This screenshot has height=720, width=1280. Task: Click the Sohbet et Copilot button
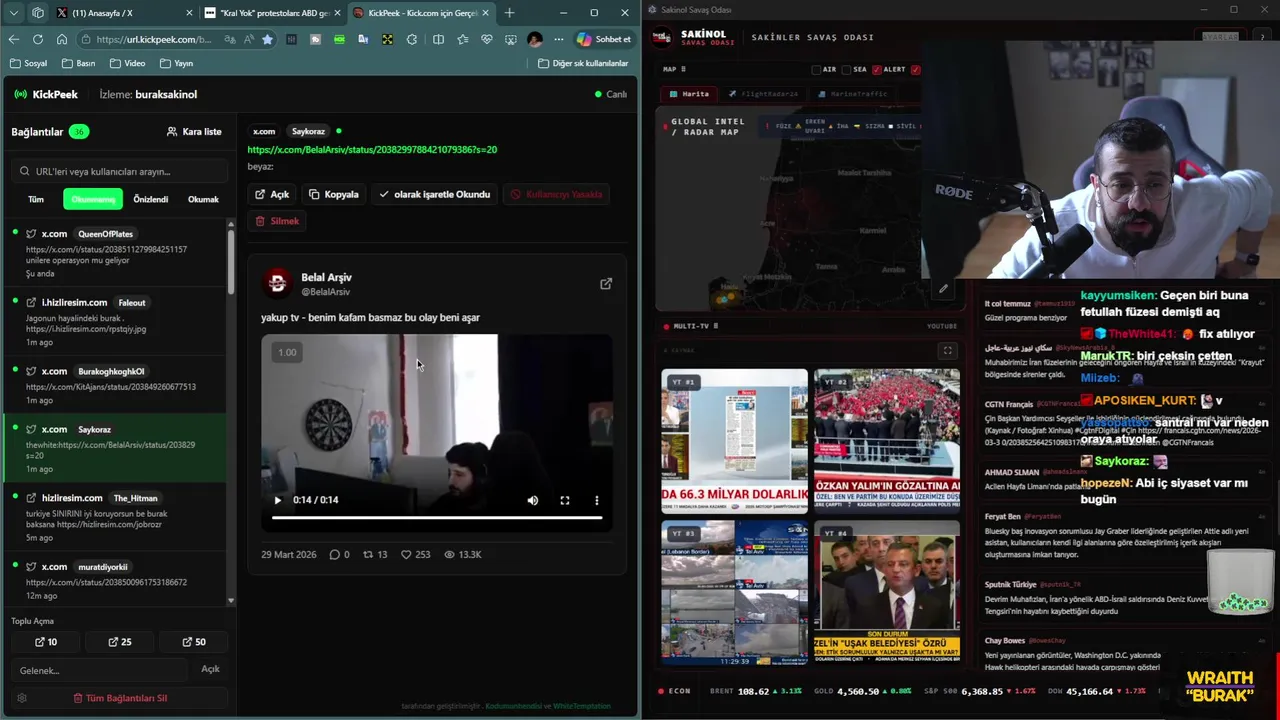click(604, 39)
